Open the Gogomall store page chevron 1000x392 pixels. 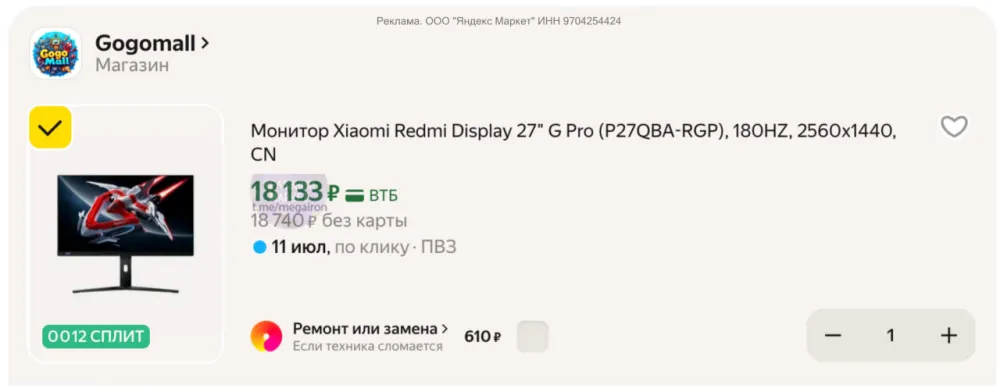[x=205, y=43]
